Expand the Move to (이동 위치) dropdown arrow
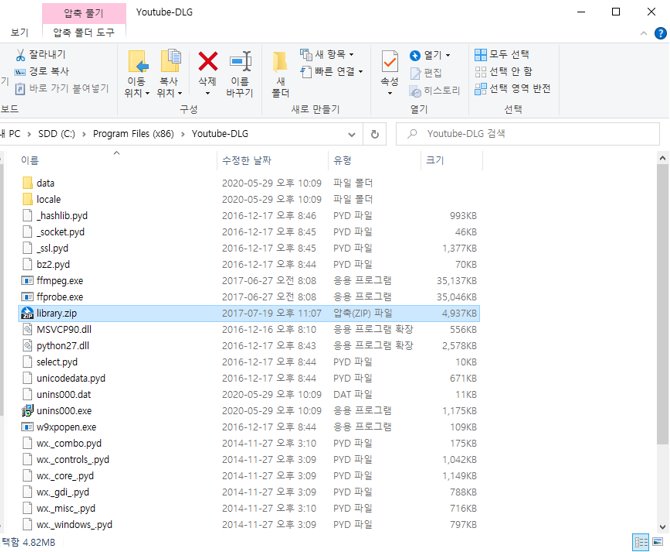Viewport: 670px width, 552px height. (x=147, y=93)
